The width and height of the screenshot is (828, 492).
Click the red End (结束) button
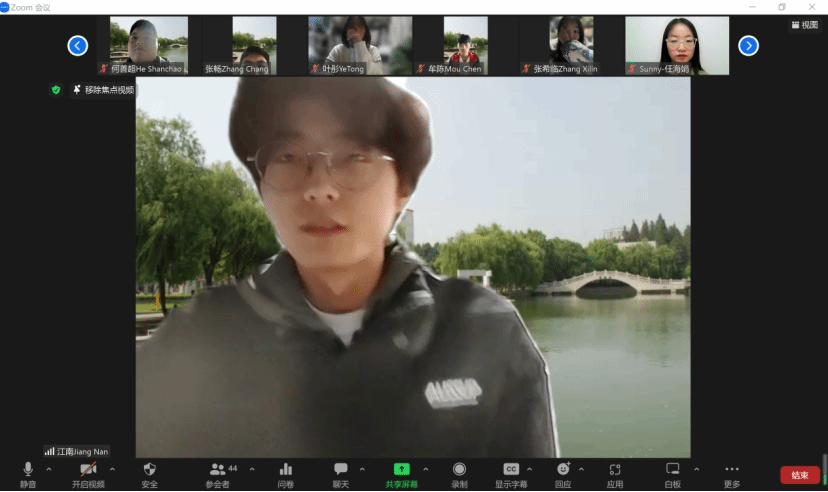pos(799,475)
